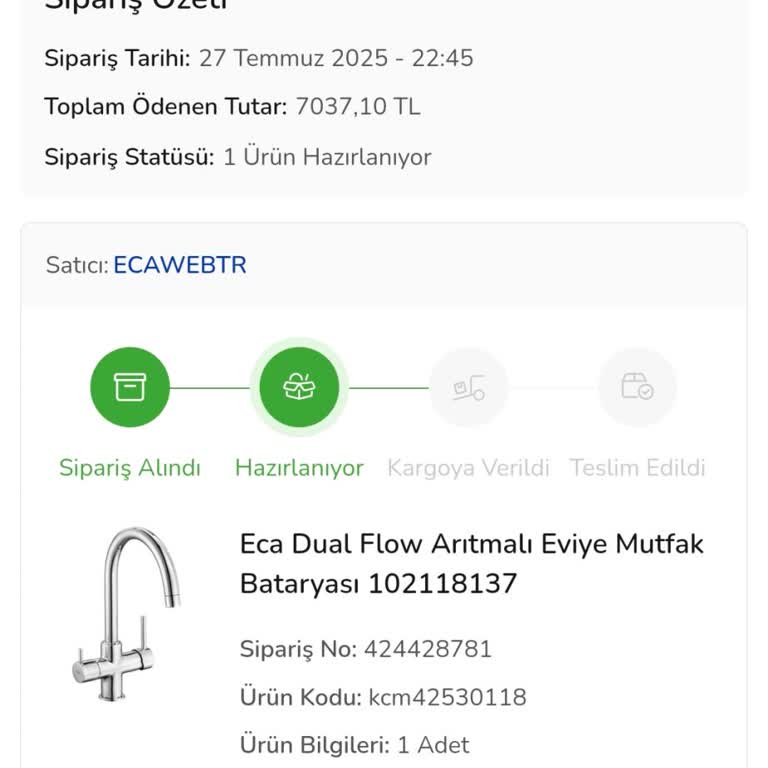Click the Teslim Edildi delivered icon

(637, 387)
